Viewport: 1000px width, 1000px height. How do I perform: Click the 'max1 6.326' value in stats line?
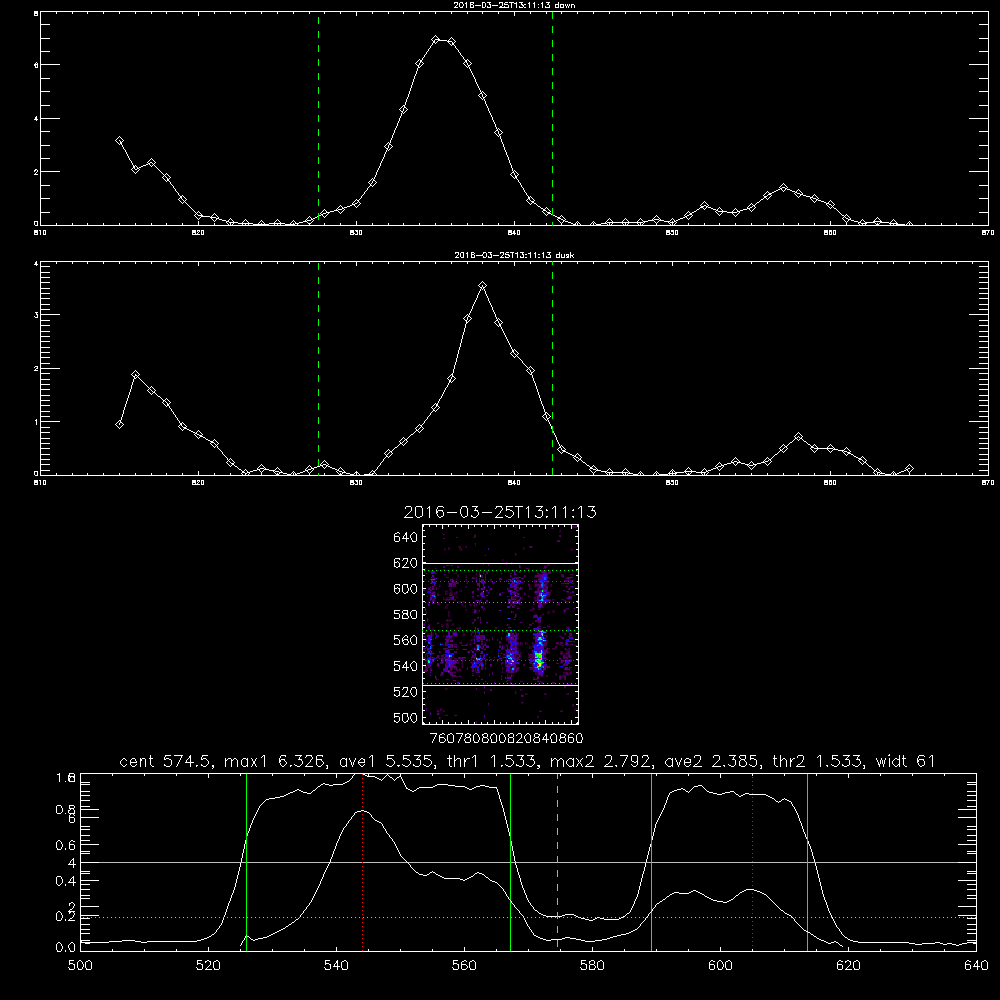click(276, 761)
